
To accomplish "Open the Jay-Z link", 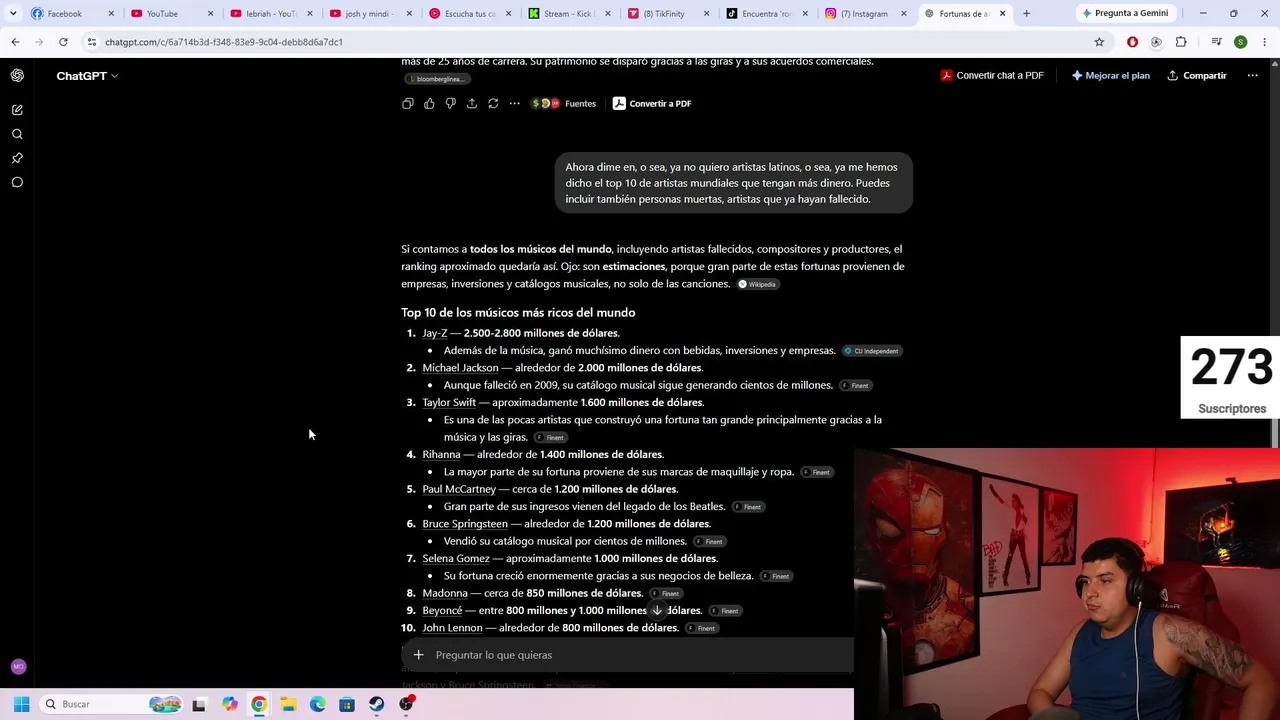I will pos(434,333).
